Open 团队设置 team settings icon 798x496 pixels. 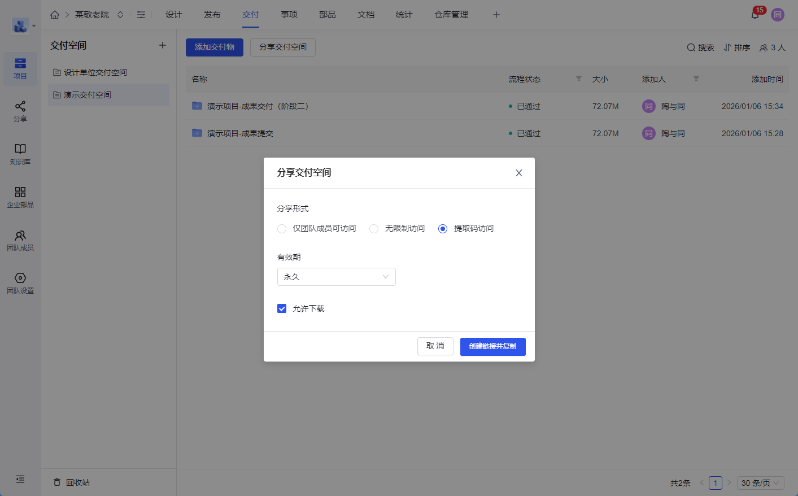click(20, 278)
